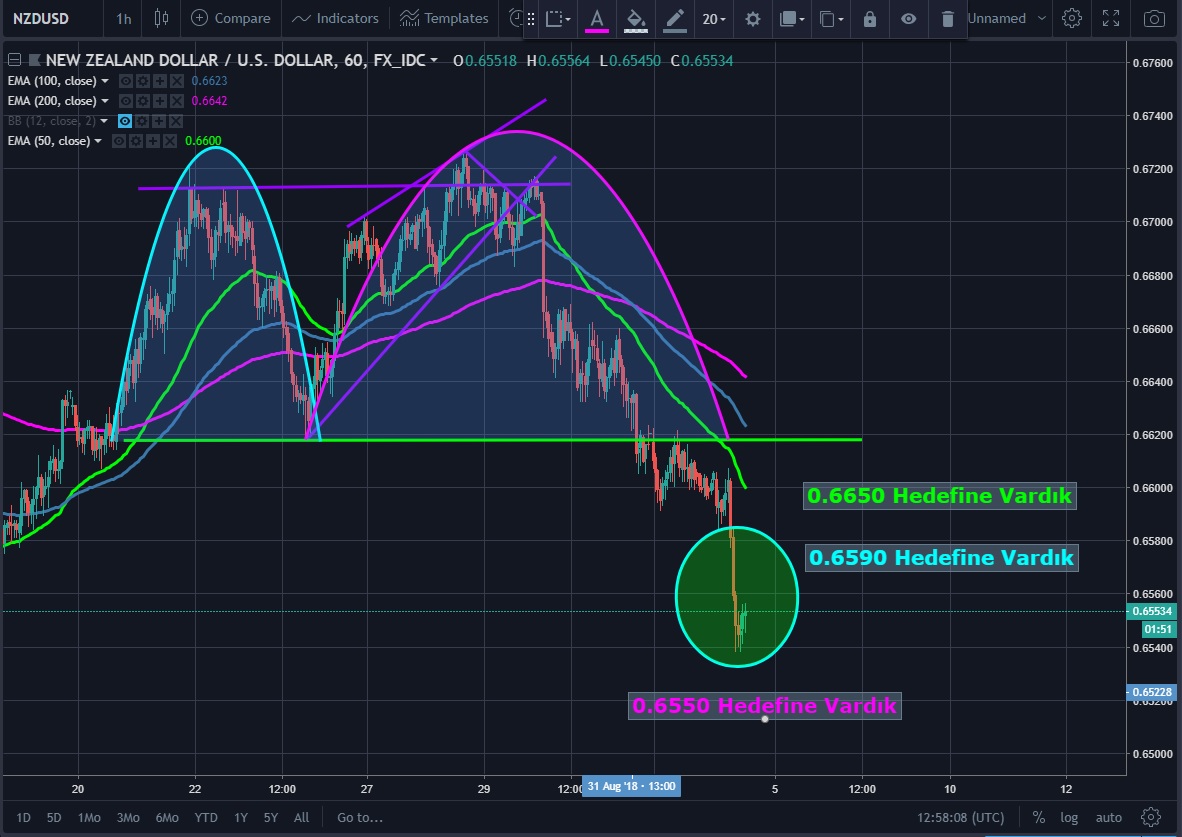Screen dimensions: 1182x837
Task: Expand the EMA (200, close) dropdown arrow
Action: 105,101
